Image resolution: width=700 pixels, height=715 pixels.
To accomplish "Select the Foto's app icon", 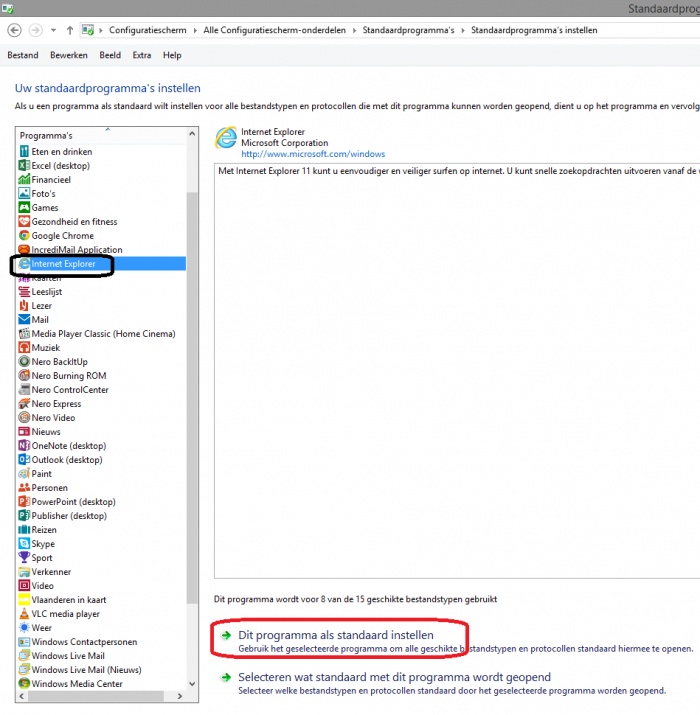I will (x=24, y=193).
